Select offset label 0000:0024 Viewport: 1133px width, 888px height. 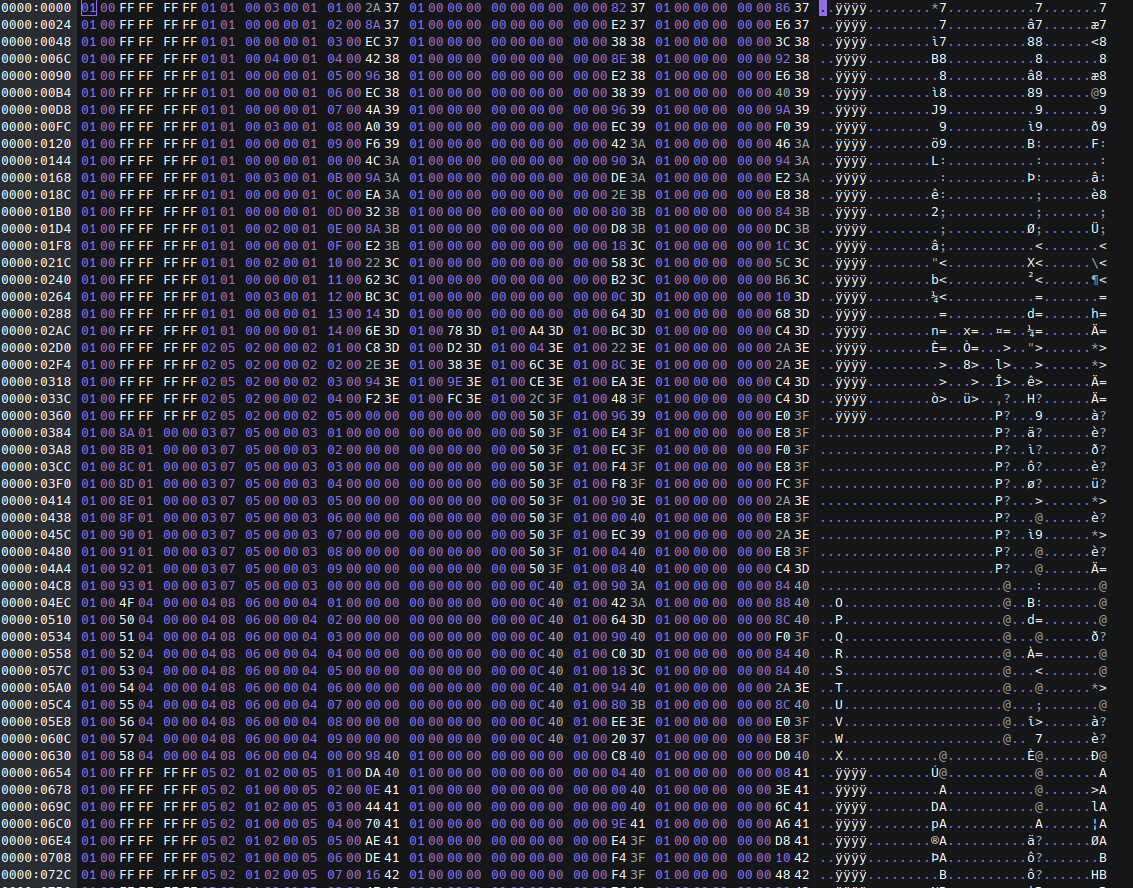(x=36, y=25)
